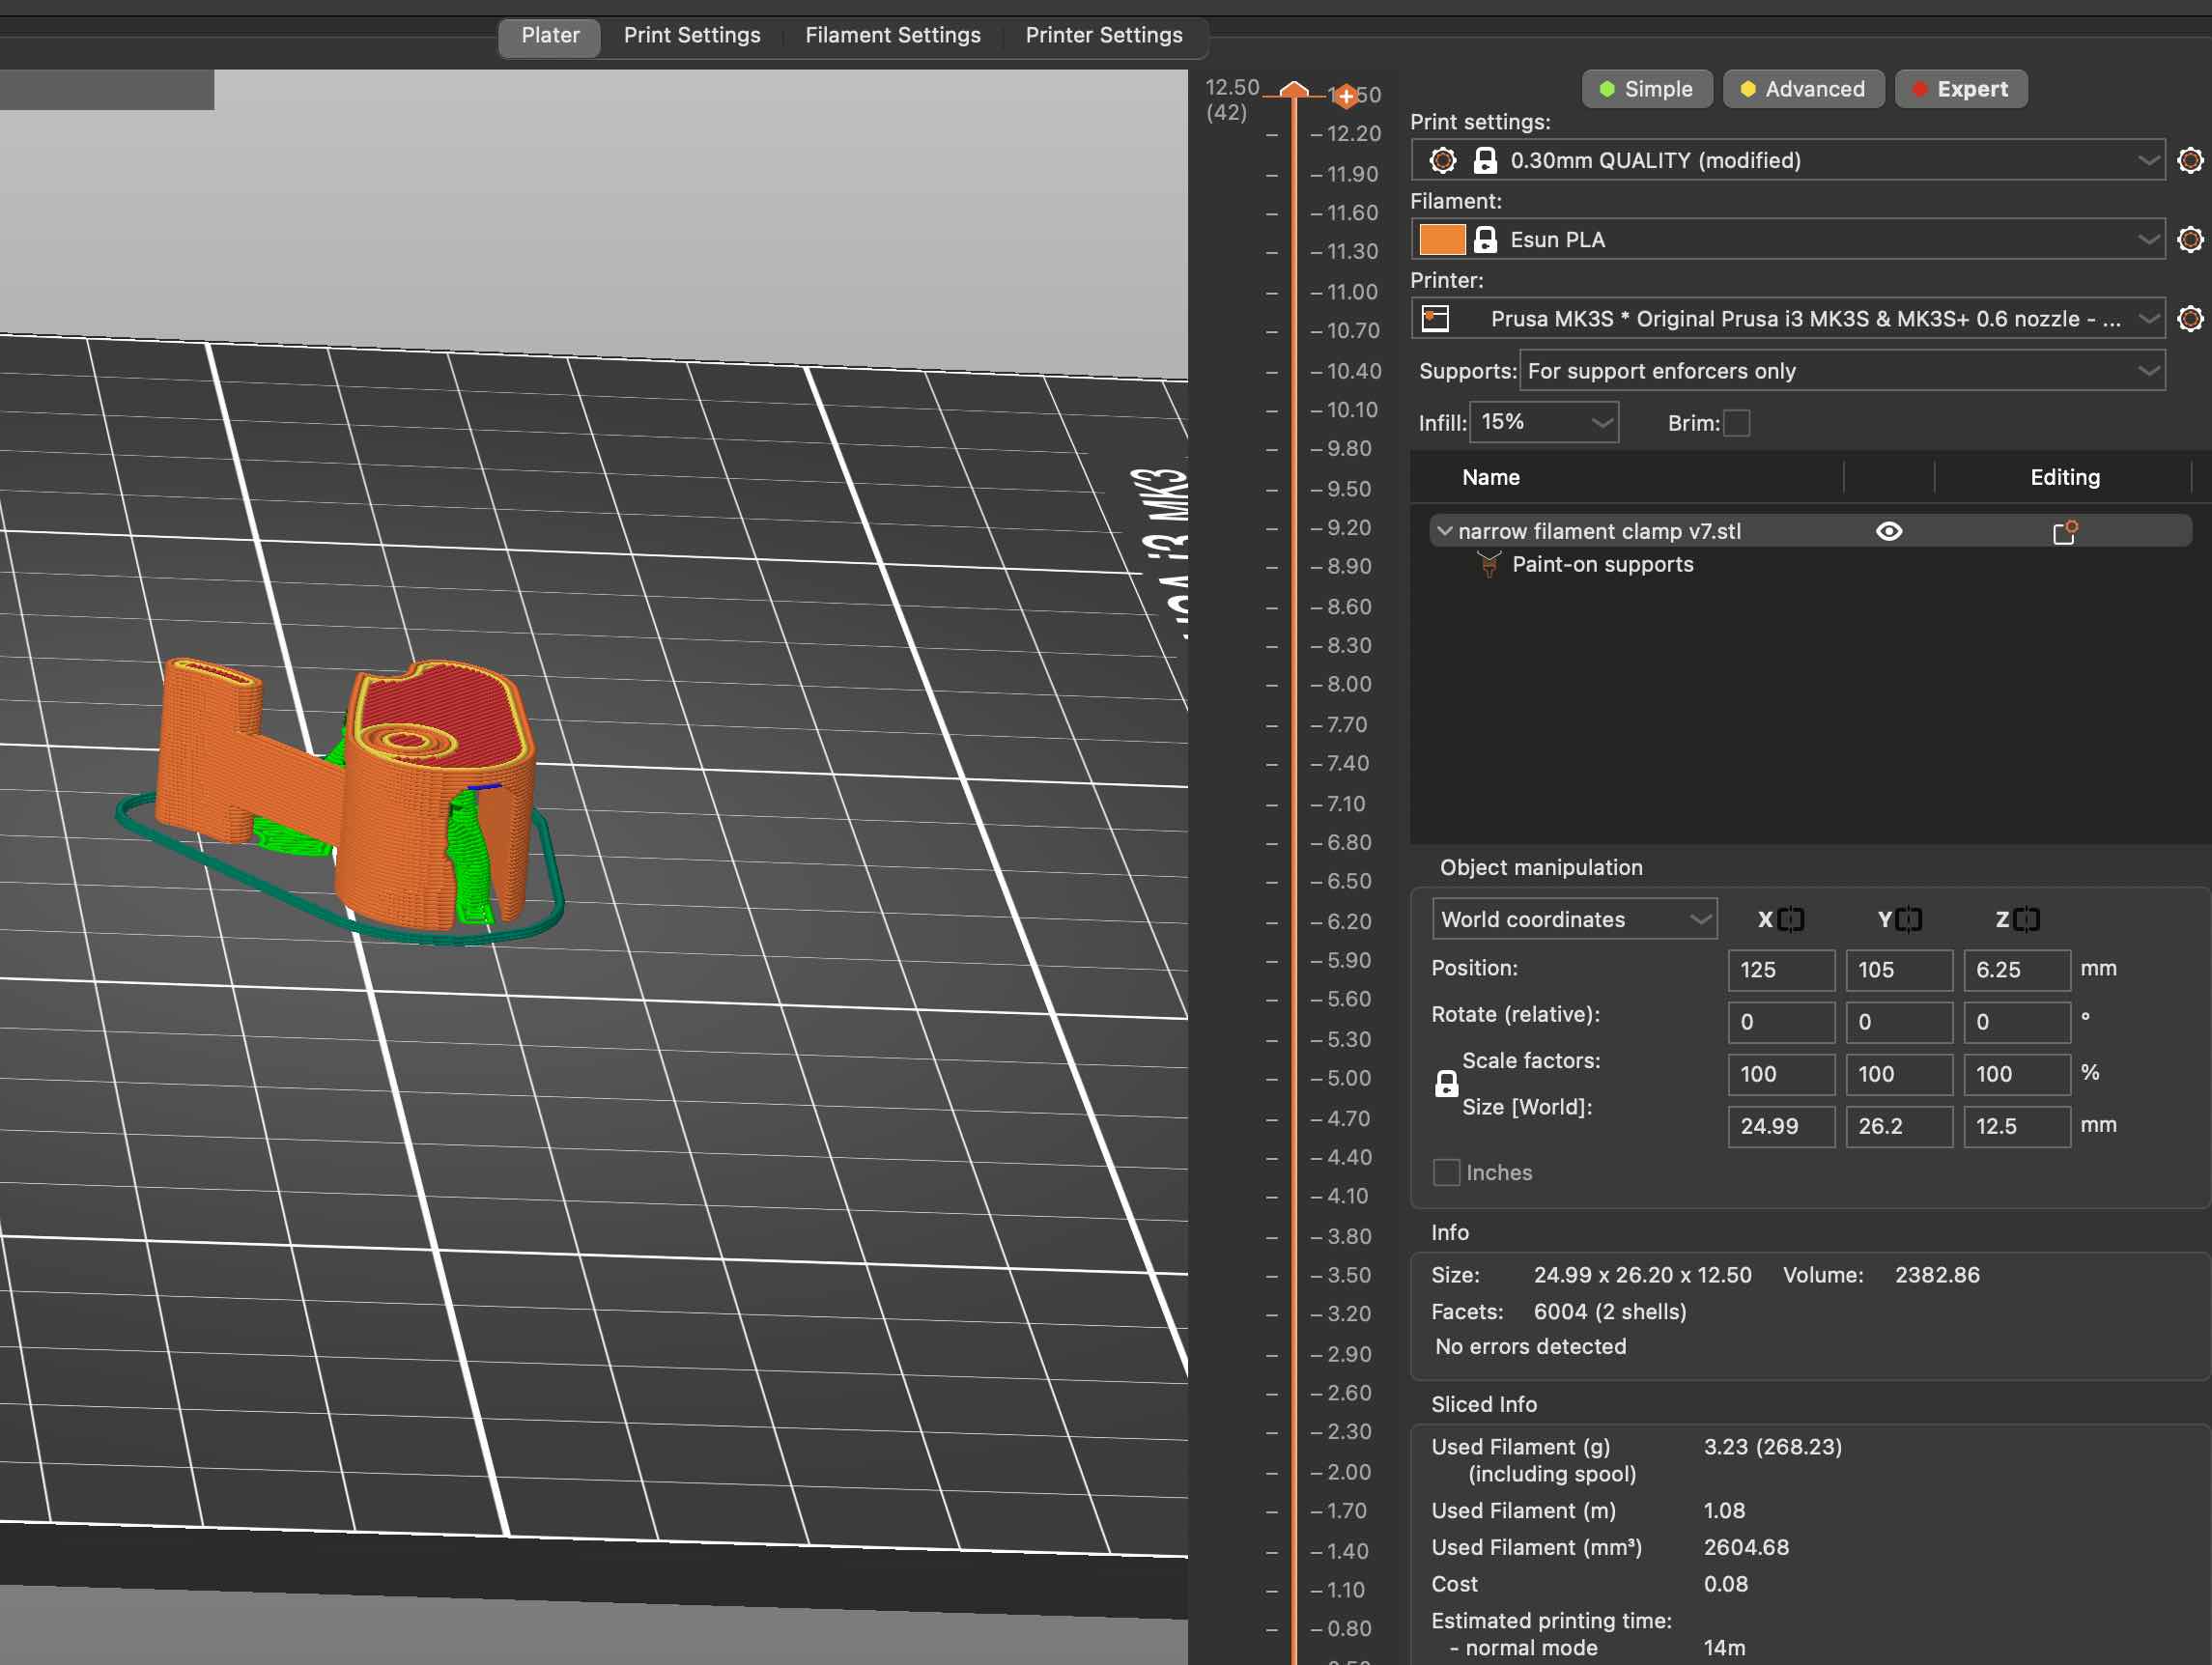
Task: Open filament detail settings via spool gear icon
Action: click(2190, 239)
